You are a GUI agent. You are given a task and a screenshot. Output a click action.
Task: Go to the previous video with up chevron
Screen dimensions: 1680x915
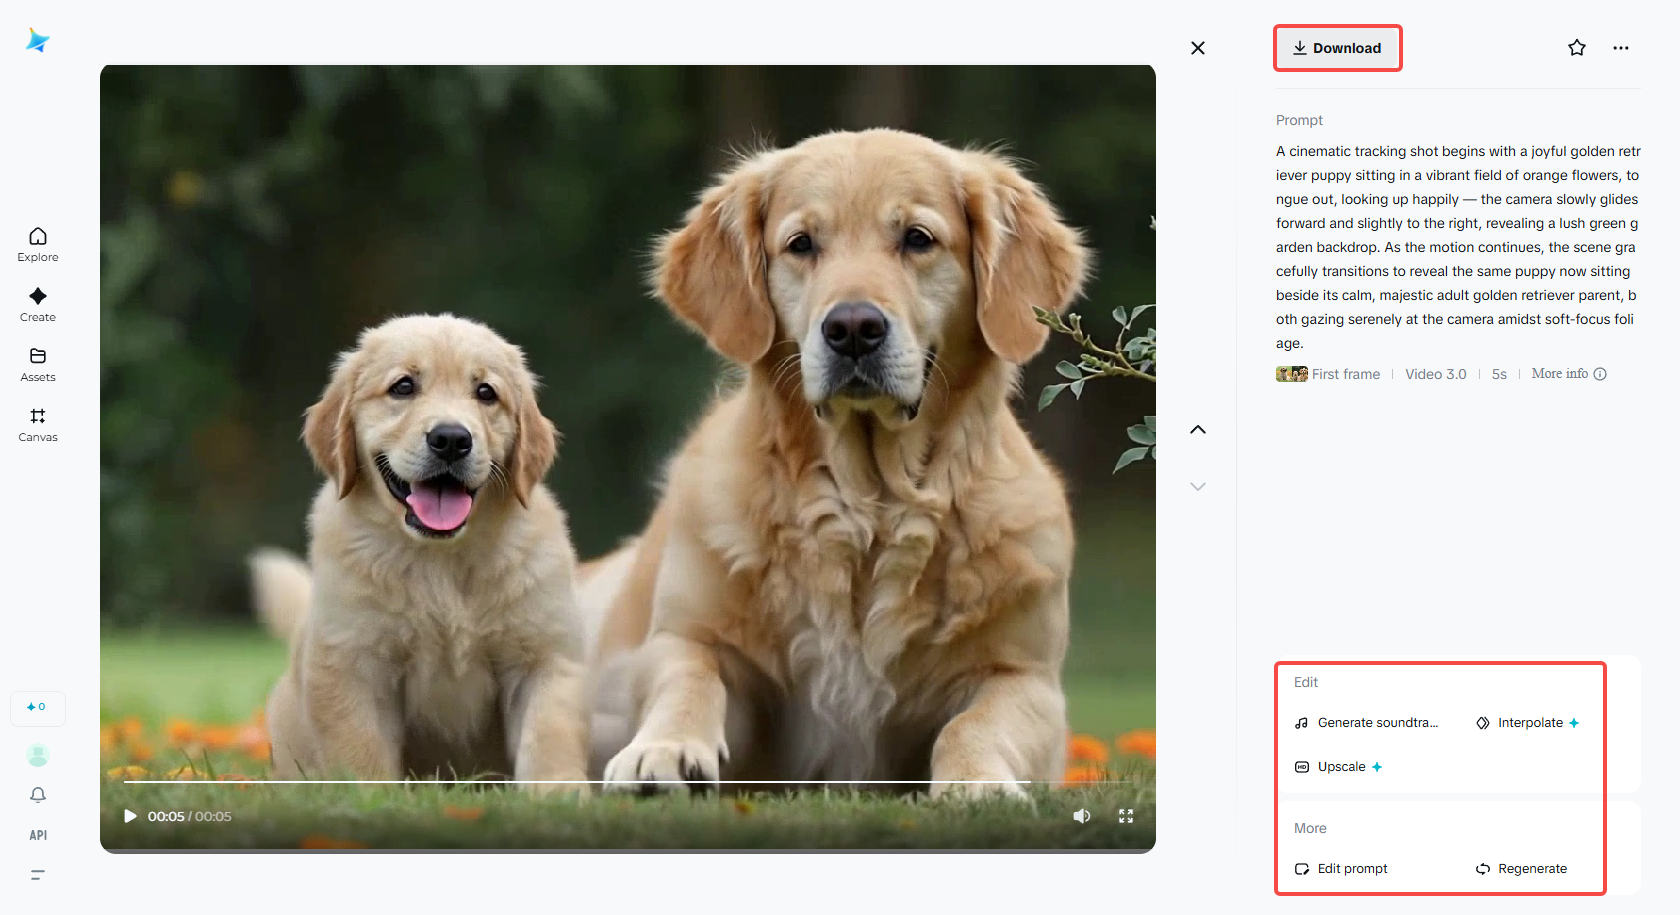[x=1198, y=430]
